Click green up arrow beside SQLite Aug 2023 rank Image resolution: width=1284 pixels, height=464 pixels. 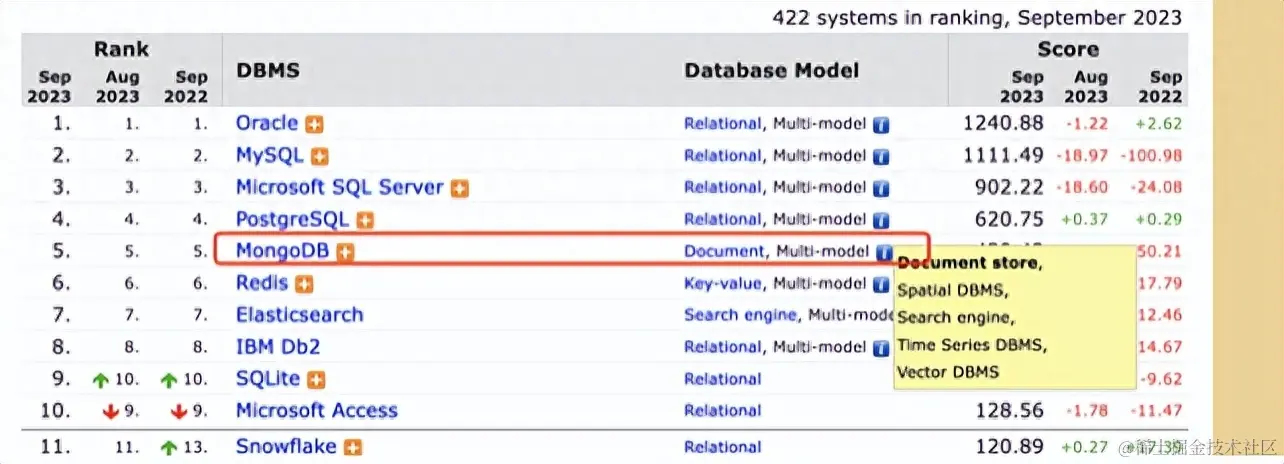pyautogui.click(x=100, y=380)
